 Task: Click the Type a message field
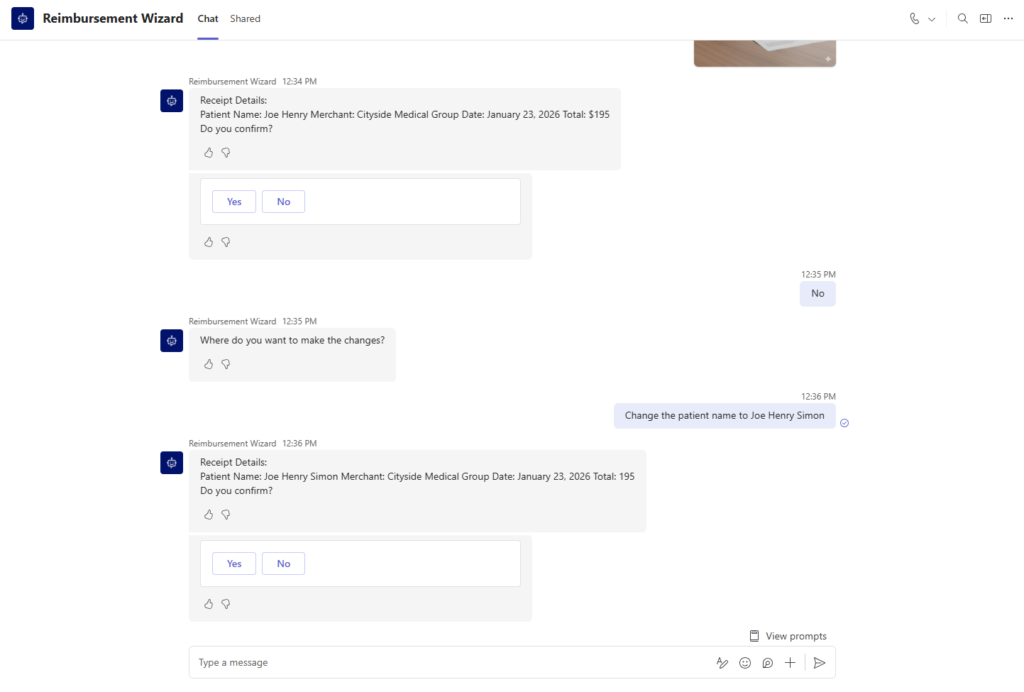(451, 663)
